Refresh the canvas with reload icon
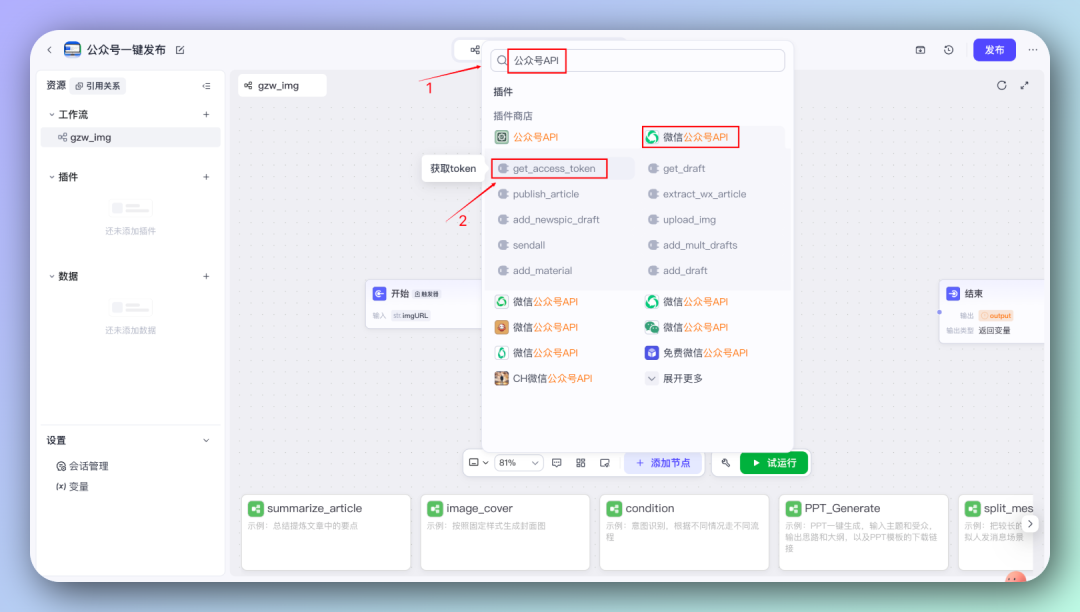The image size is (1080, 612). click(1001, 85)
